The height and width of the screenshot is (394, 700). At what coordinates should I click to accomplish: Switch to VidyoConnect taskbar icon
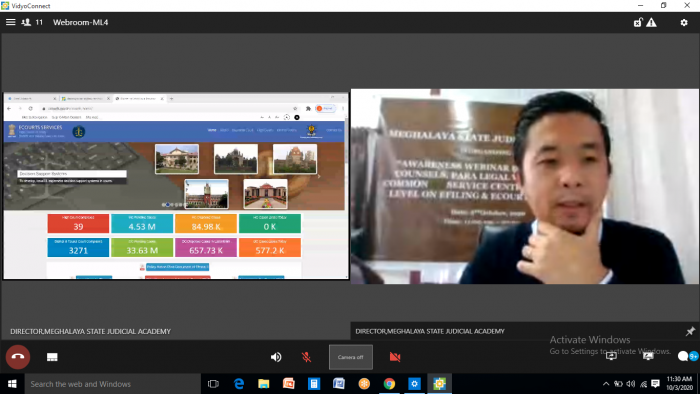439,384
